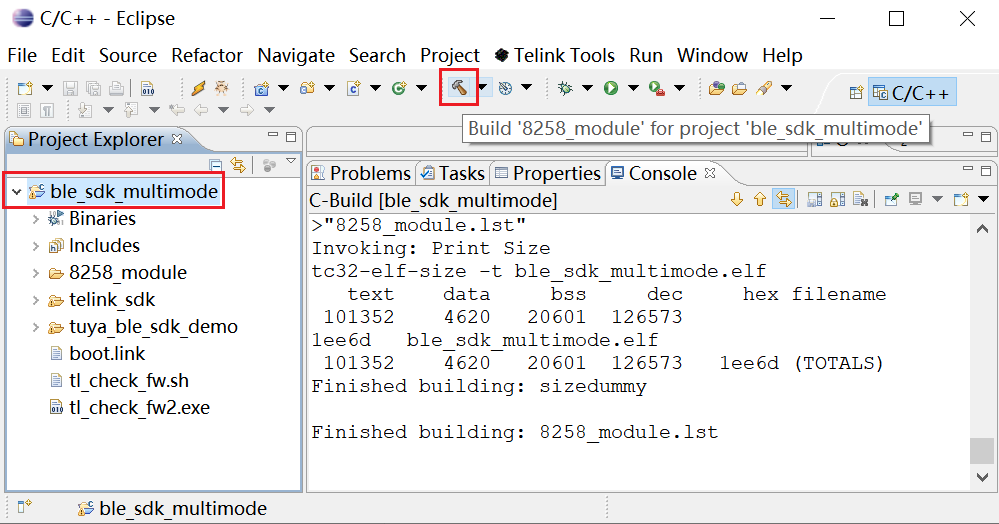Viewport: 999px width, 524px height.
Task: Click the Previous Annotation toolbar icon
Action: [x=131, y=110]
